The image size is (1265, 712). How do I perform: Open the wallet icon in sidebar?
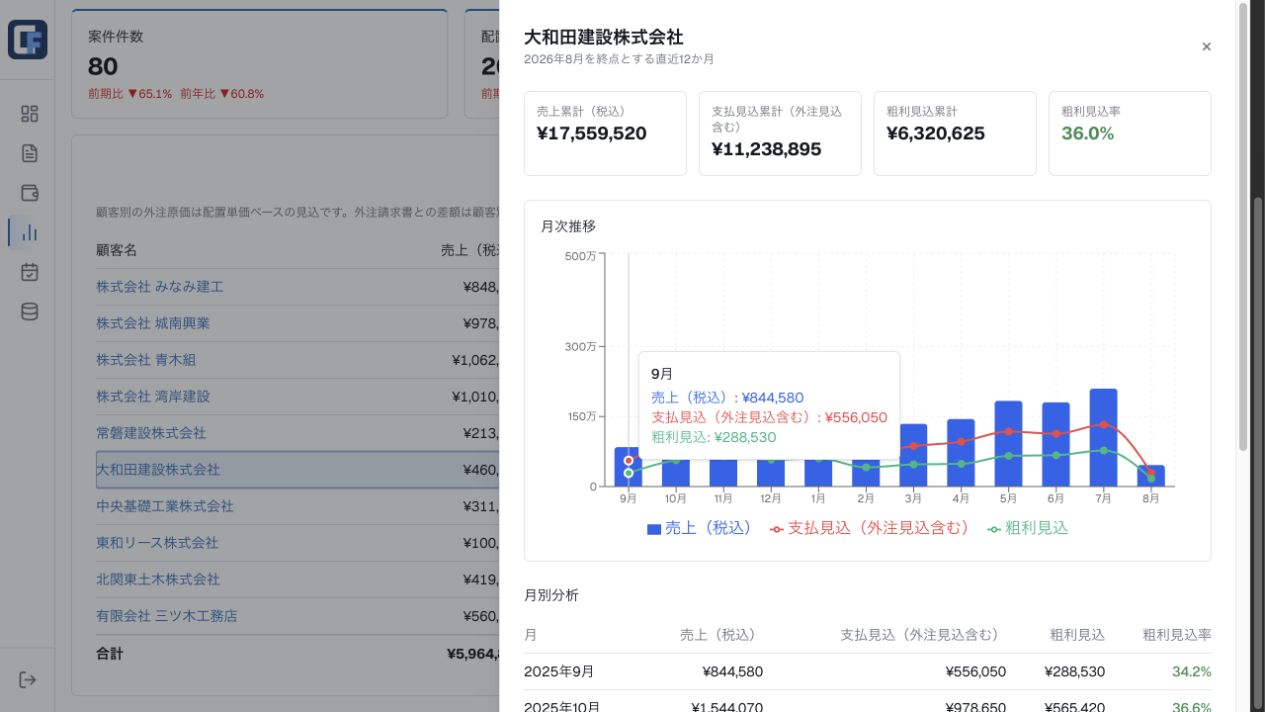coord(29,193)
